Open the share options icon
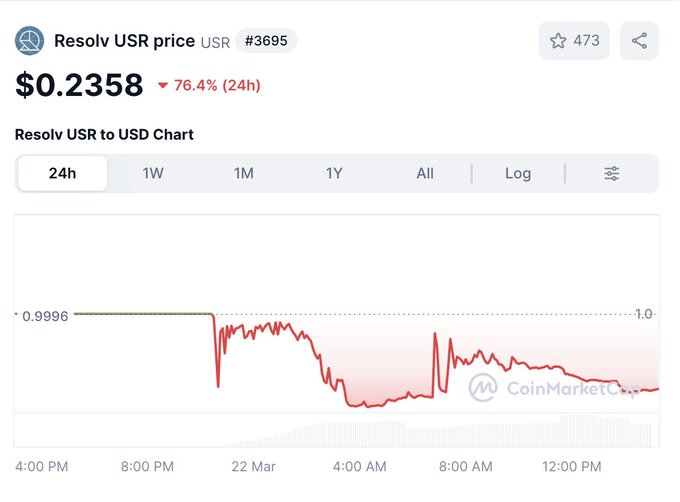 click(639, 41)
